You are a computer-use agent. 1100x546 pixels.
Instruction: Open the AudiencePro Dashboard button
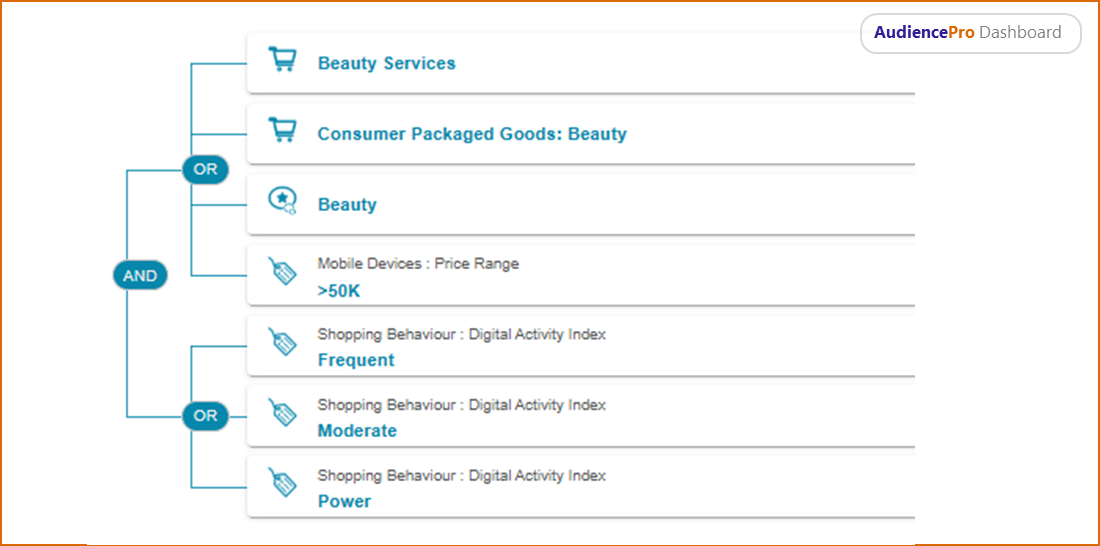[x=970, y=33]
